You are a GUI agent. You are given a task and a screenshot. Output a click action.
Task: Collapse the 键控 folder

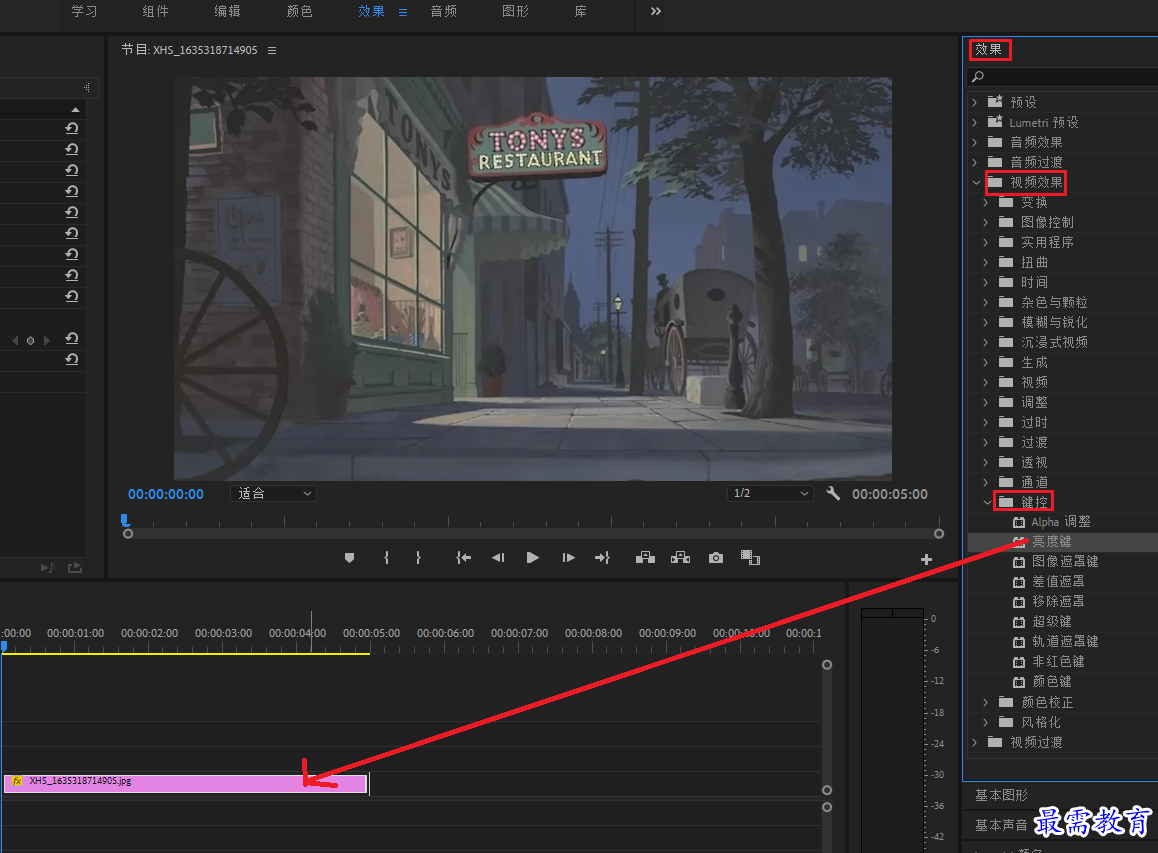(987, 502)
